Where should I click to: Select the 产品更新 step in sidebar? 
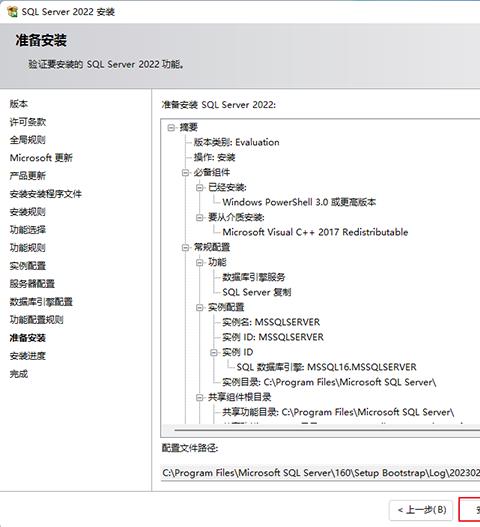coord(28,176)
